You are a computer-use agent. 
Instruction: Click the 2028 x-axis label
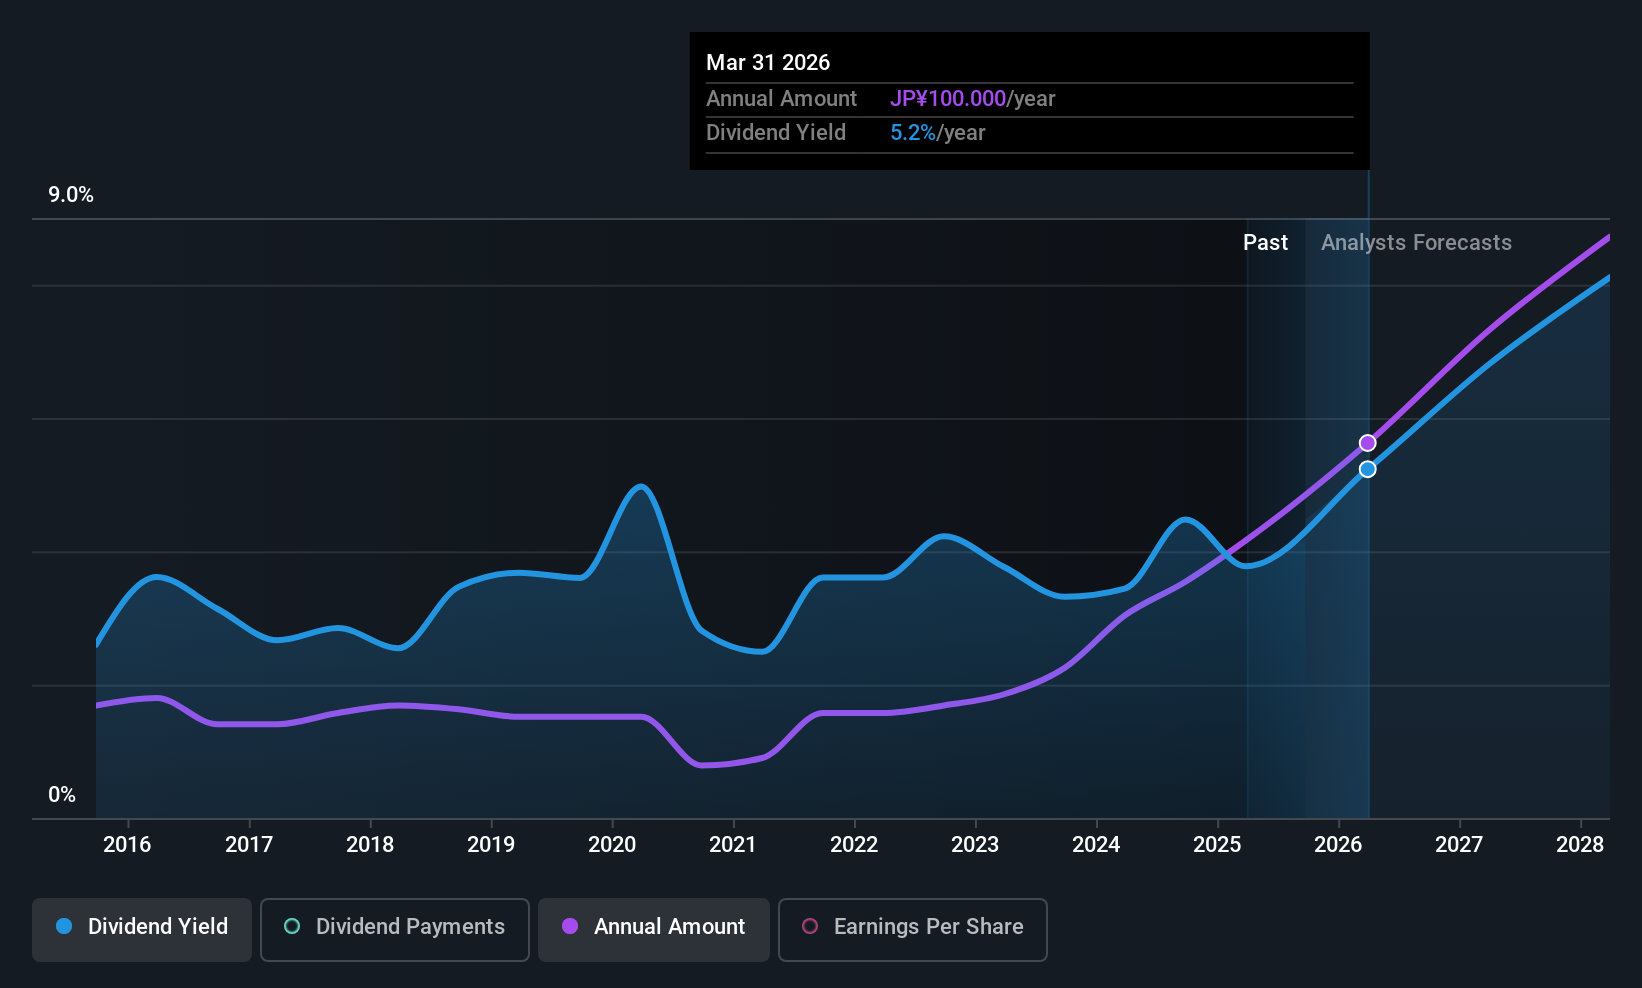[x=1580, y=845]
